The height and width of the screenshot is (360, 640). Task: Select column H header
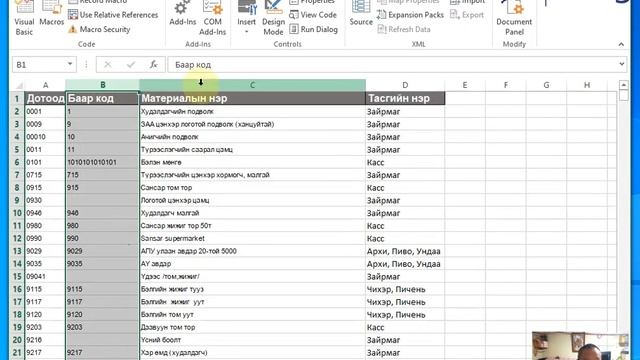point(587,85)
